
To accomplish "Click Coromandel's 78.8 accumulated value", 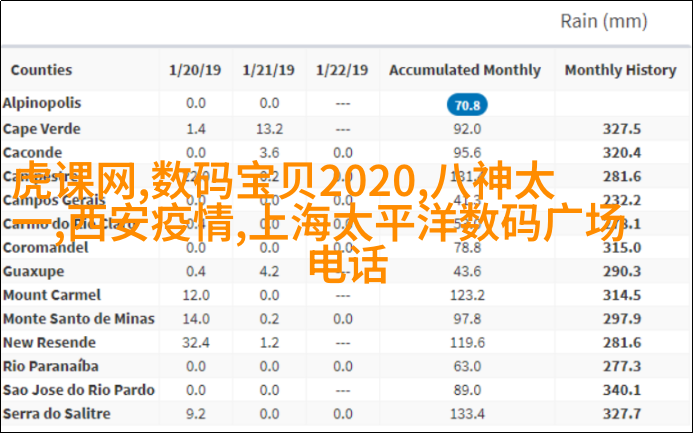I will click(x=467, y=247).
